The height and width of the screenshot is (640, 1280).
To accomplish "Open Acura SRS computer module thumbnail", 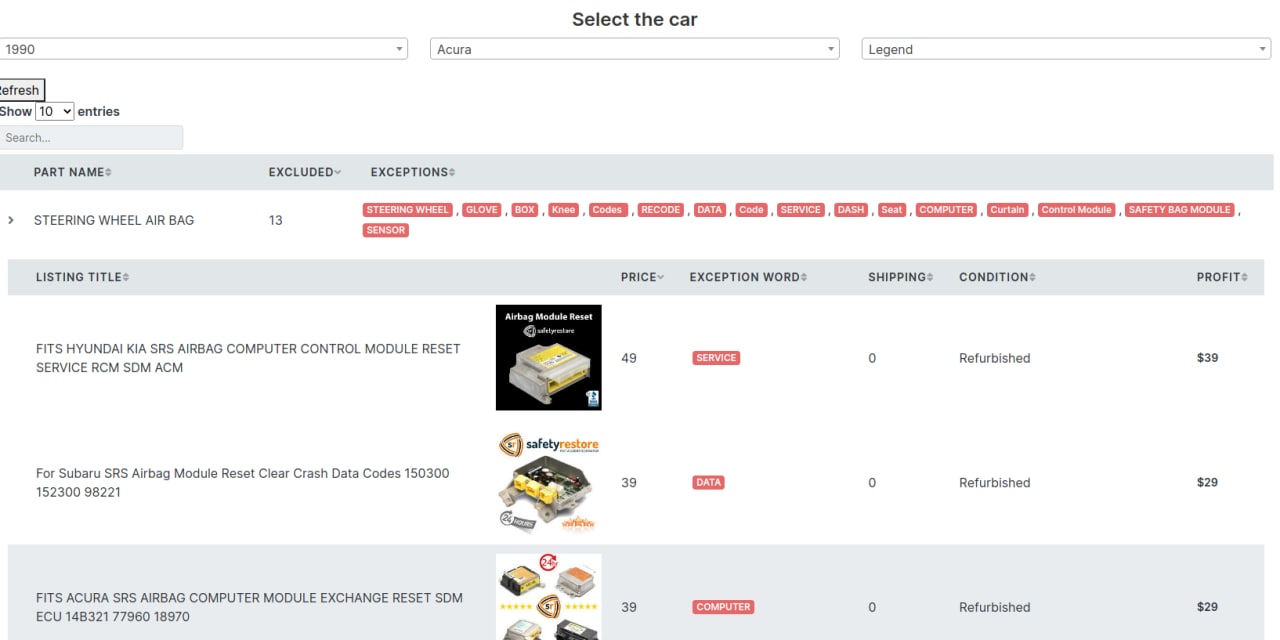I will (x=549, y=597).
